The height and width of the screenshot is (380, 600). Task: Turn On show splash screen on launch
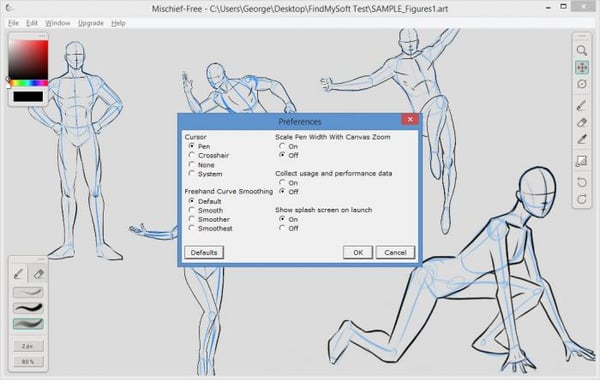289,219
